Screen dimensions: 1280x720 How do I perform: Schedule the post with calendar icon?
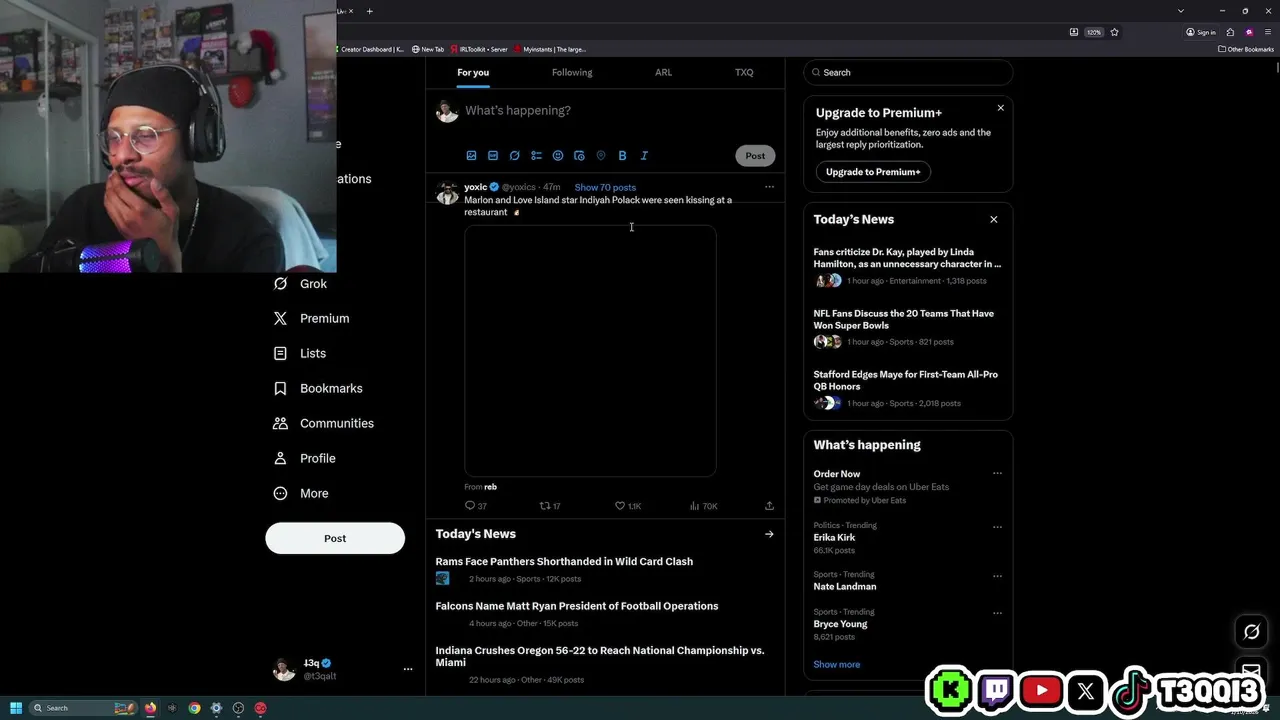click(579, 156)
